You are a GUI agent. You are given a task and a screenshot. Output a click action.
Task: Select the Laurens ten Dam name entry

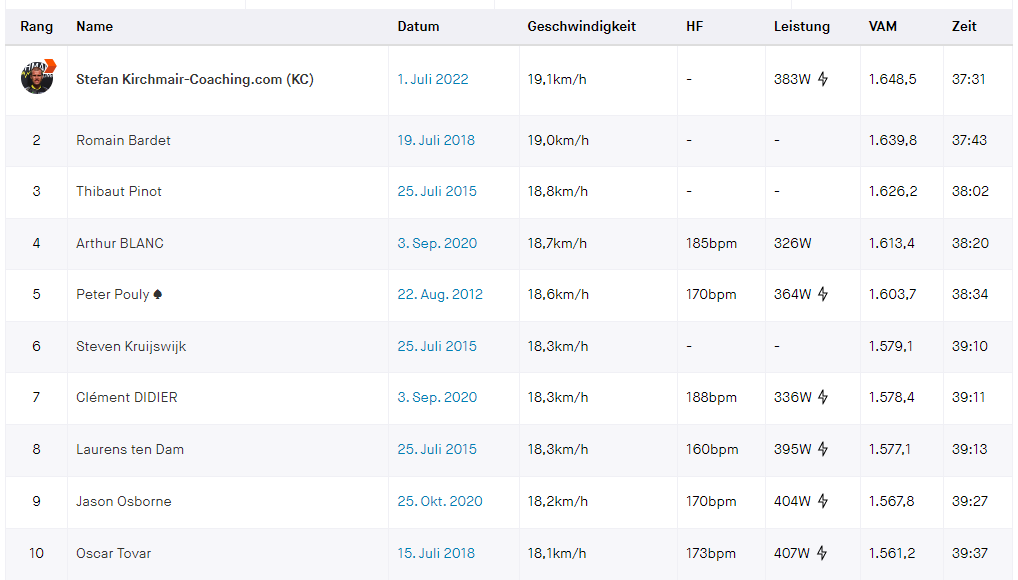(x=130, y=449)
